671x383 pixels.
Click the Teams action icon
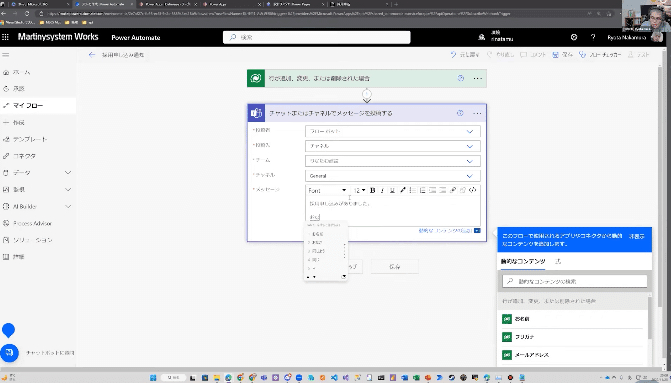tap(256, 113)
